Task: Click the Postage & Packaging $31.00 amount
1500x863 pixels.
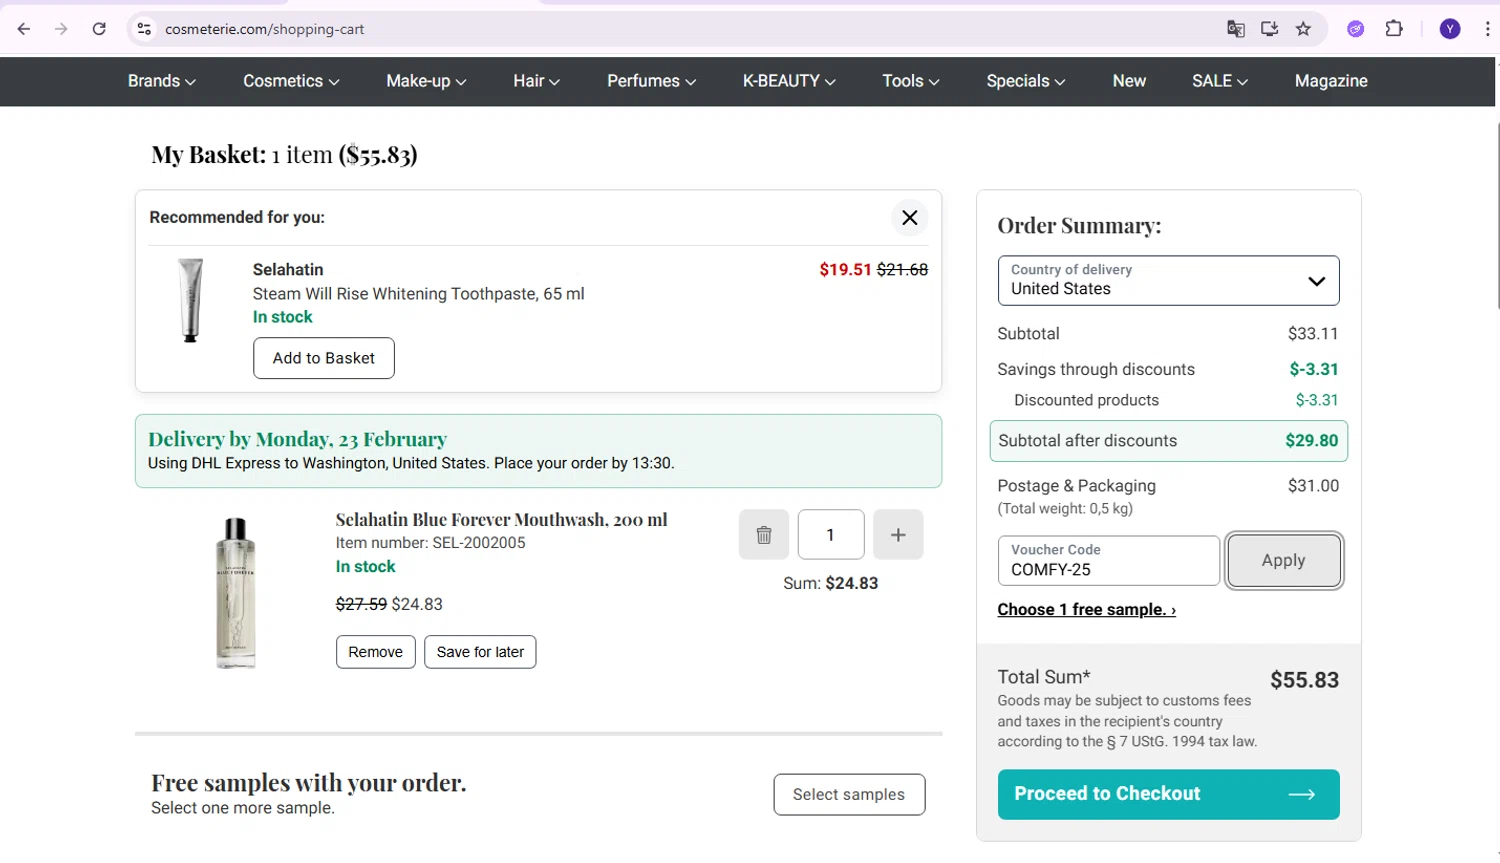Action: click(x=1313, y=486)
